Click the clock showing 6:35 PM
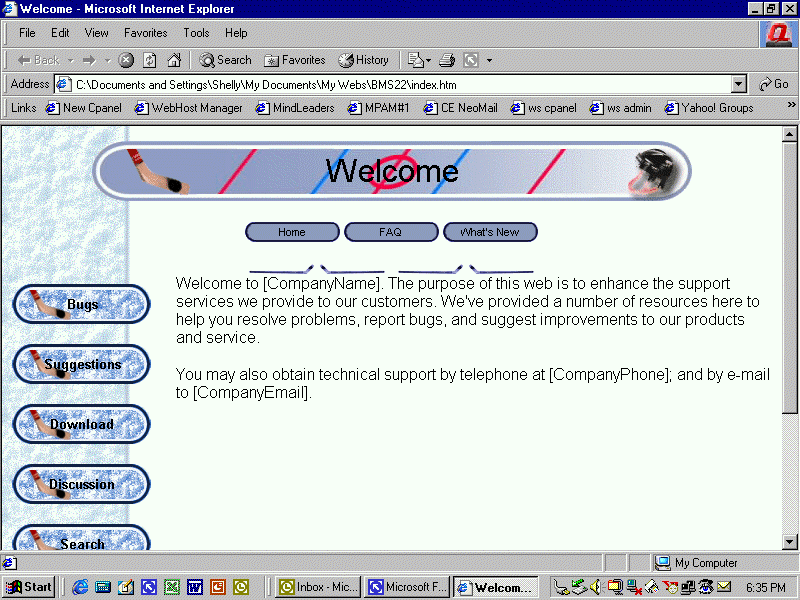The height and width of the screenshot is (600, 800). pyautogui.click(x=766, y=587)
